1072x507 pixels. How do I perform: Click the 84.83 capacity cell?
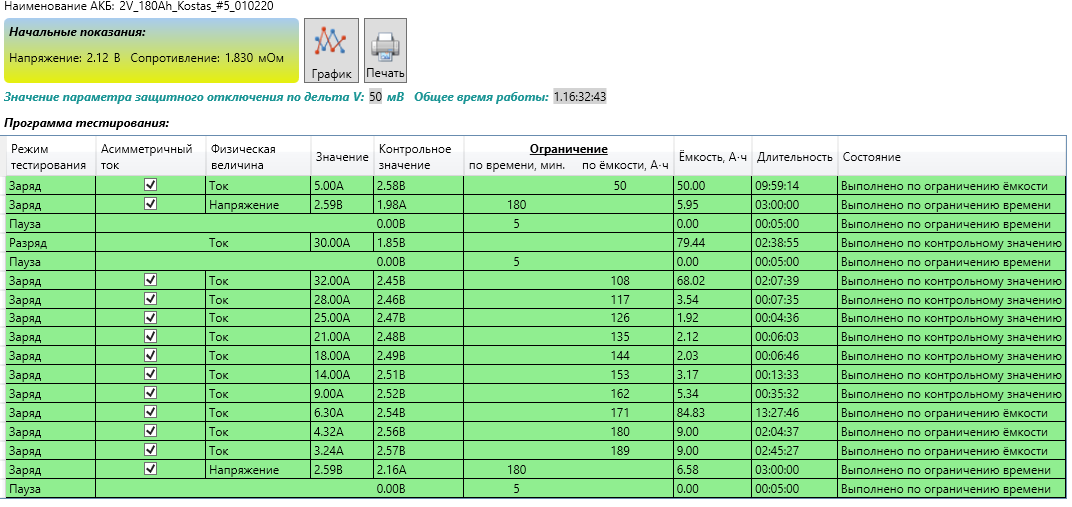[713, 413]
